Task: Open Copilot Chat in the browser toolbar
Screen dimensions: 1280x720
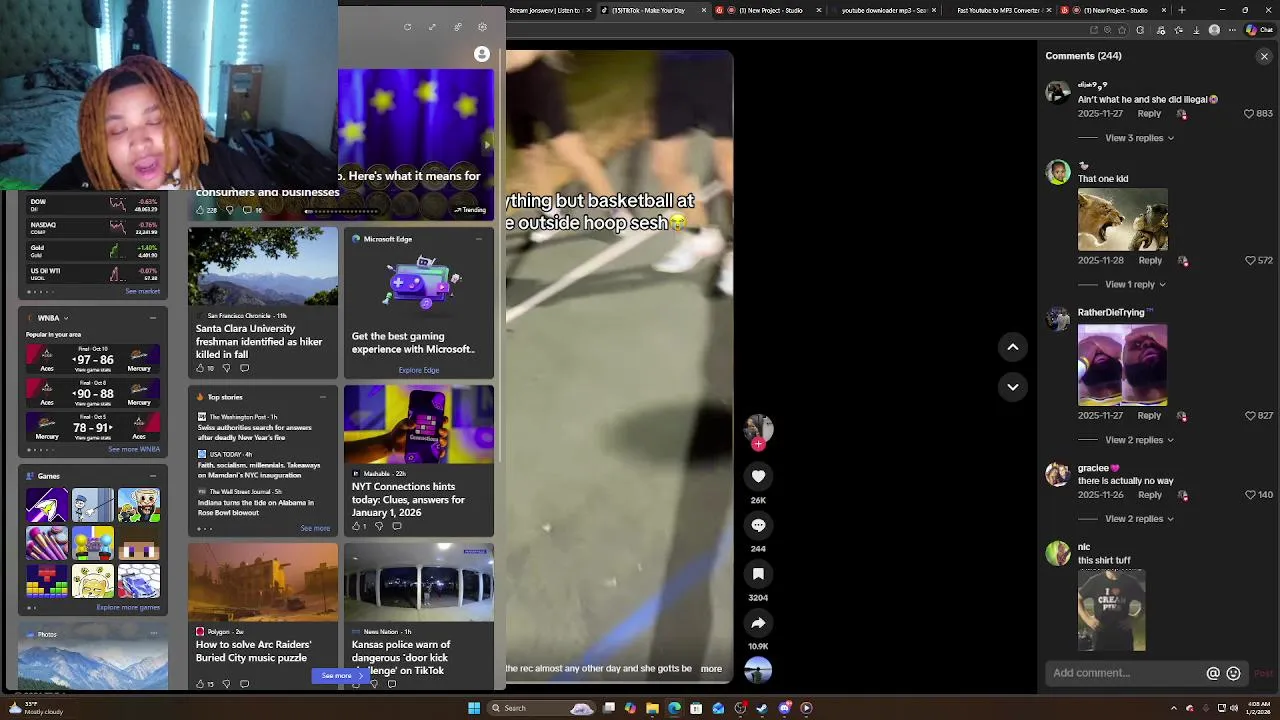Action: 1259,30
